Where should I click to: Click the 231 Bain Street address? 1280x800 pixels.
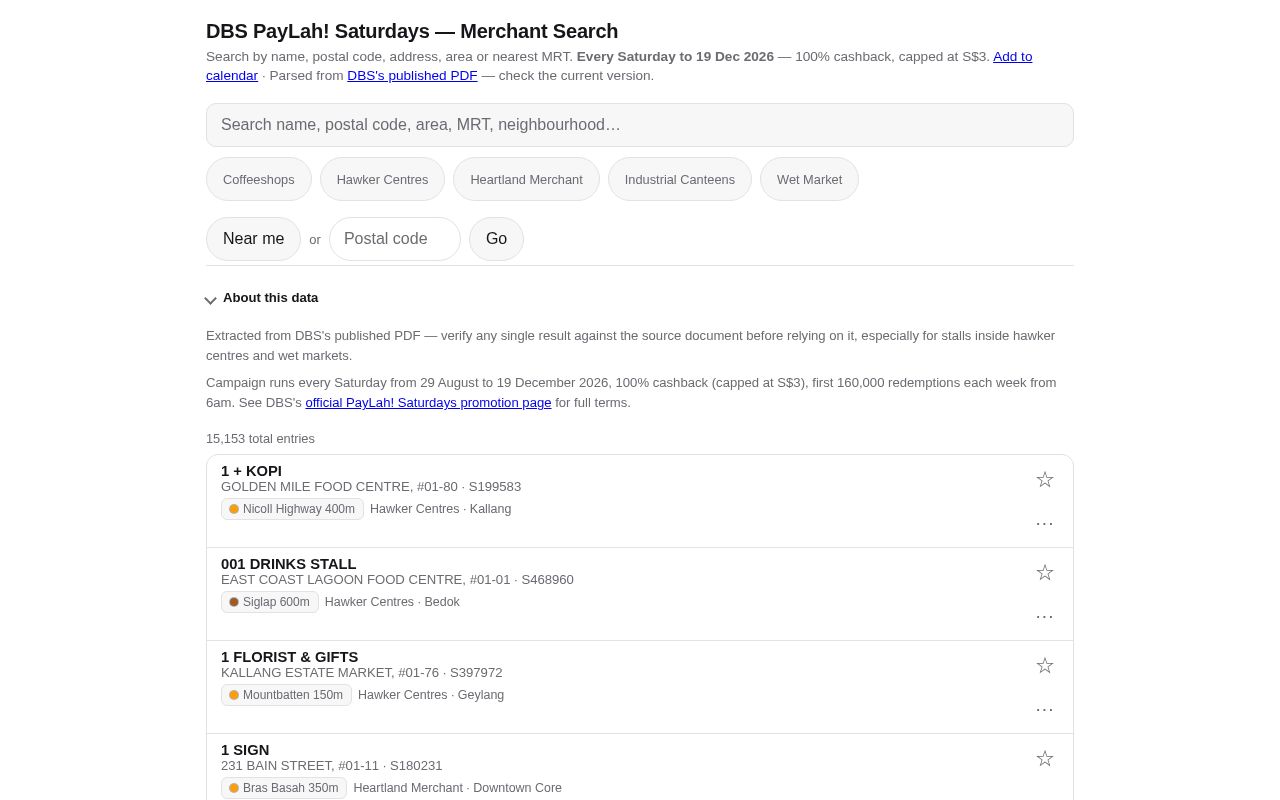331,766
